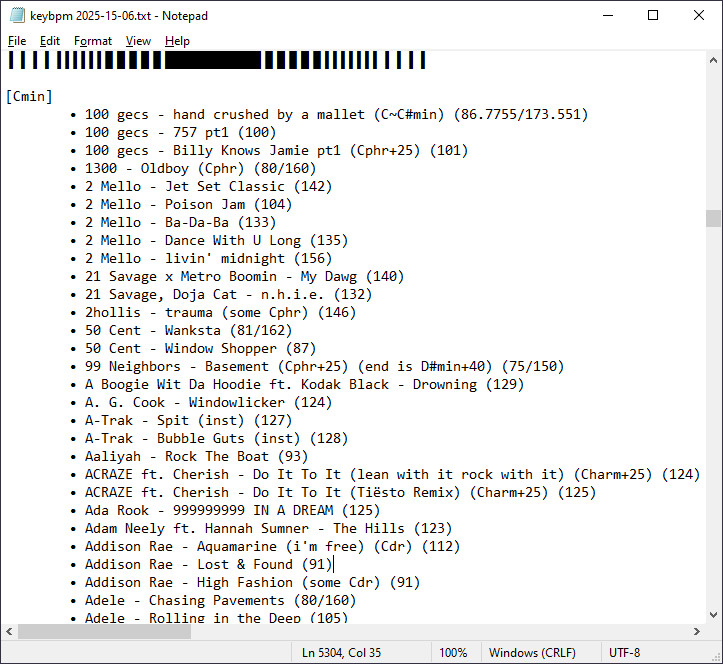Open the Help menu
The image size is (723, 664).
coord(177,41)
